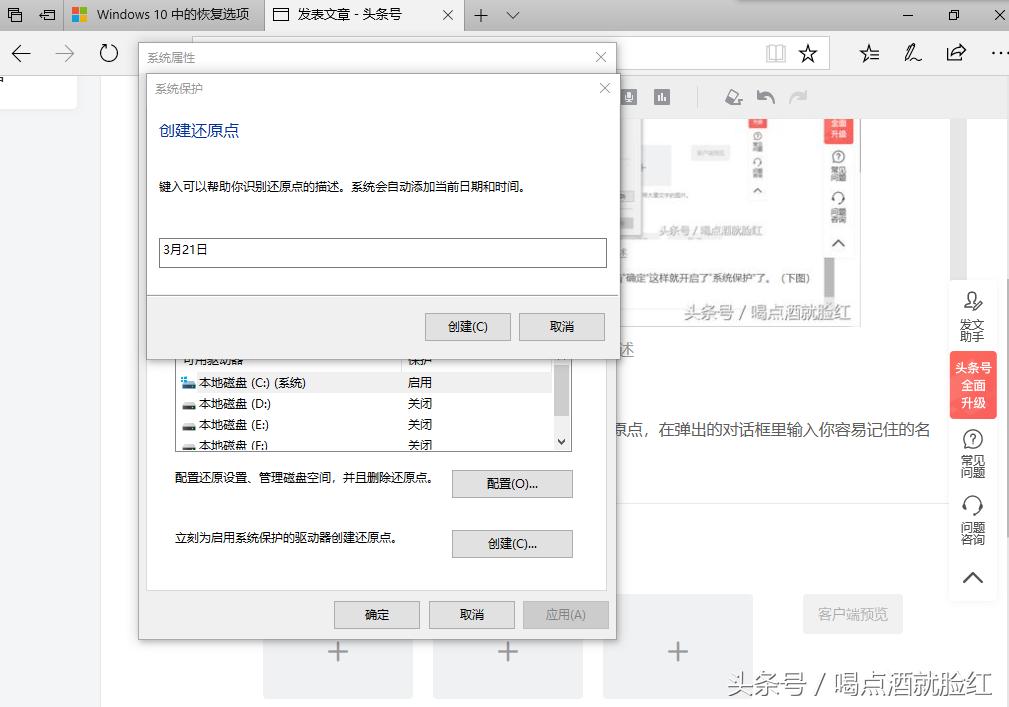Undo the last edit with the undo arrow icon

point(765,96)
